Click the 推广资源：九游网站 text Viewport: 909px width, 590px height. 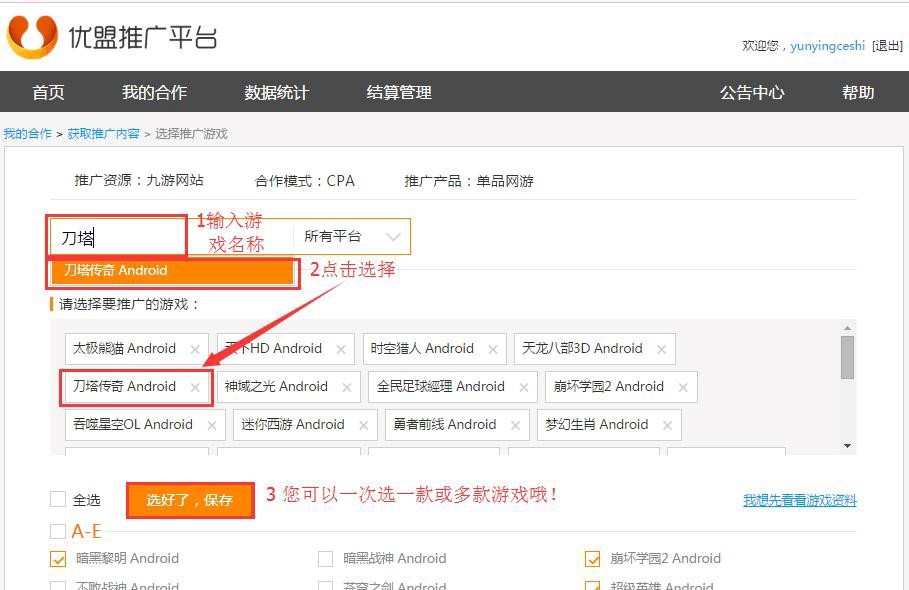[x=139, y=180]
